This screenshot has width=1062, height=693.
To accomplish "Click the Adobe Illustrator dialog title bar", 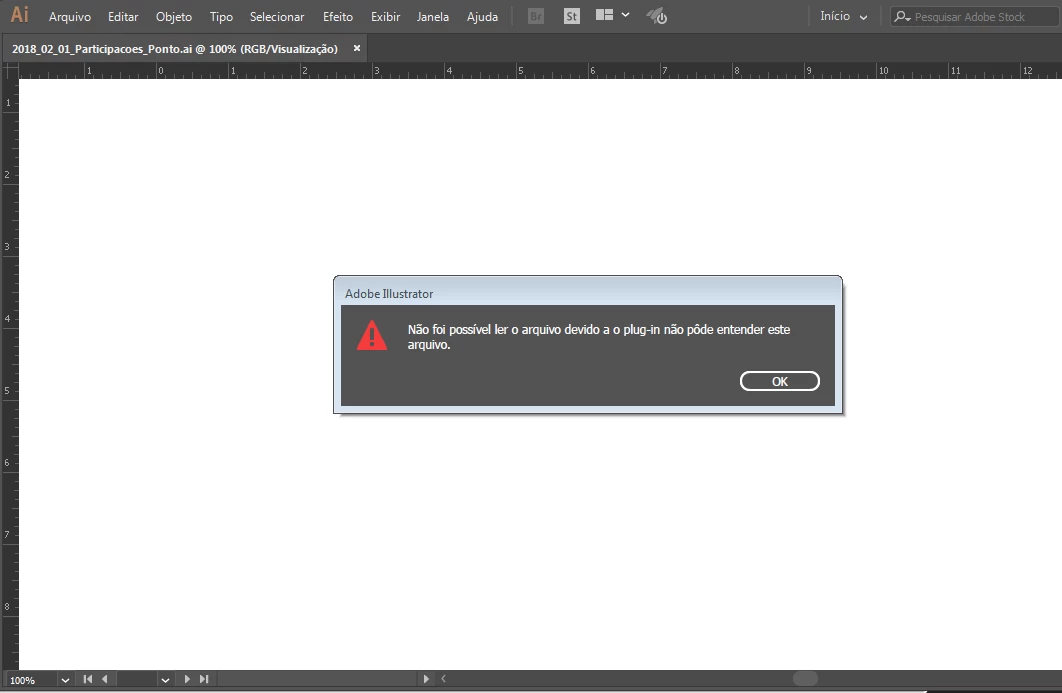I will tap(587, 293).
